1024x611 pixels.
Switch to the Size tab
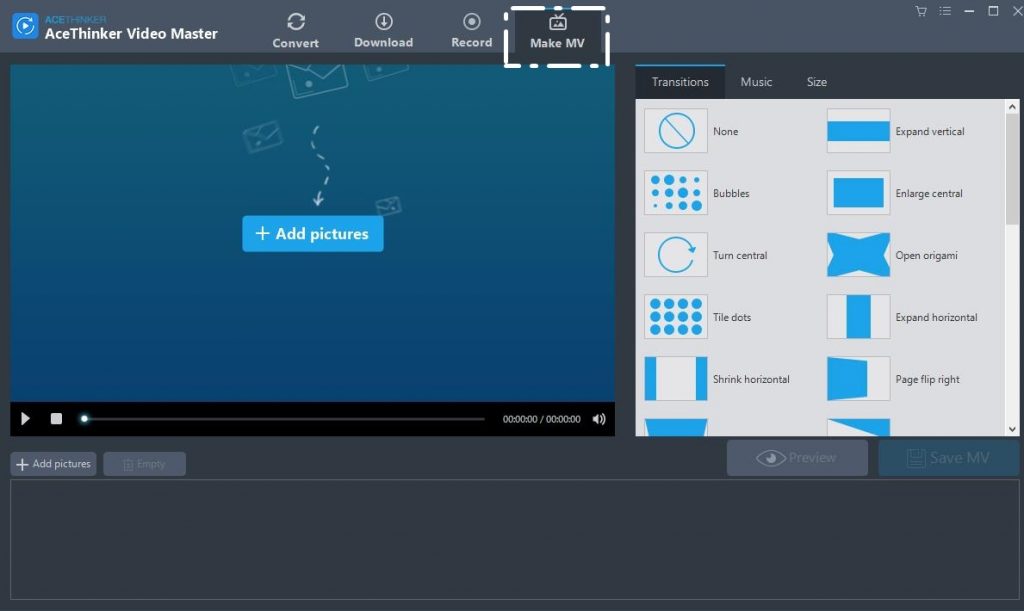tap(816, 82)
